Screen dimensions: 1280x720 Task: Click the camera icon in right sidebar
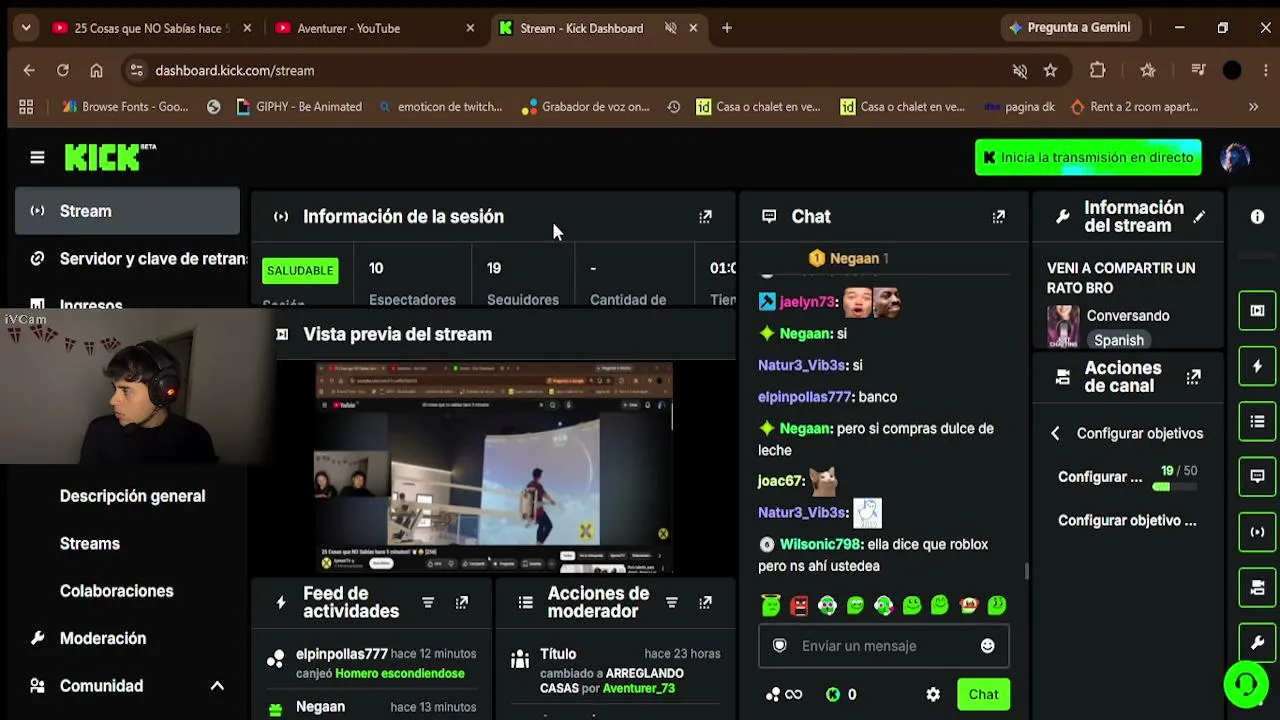[1257, 587]
